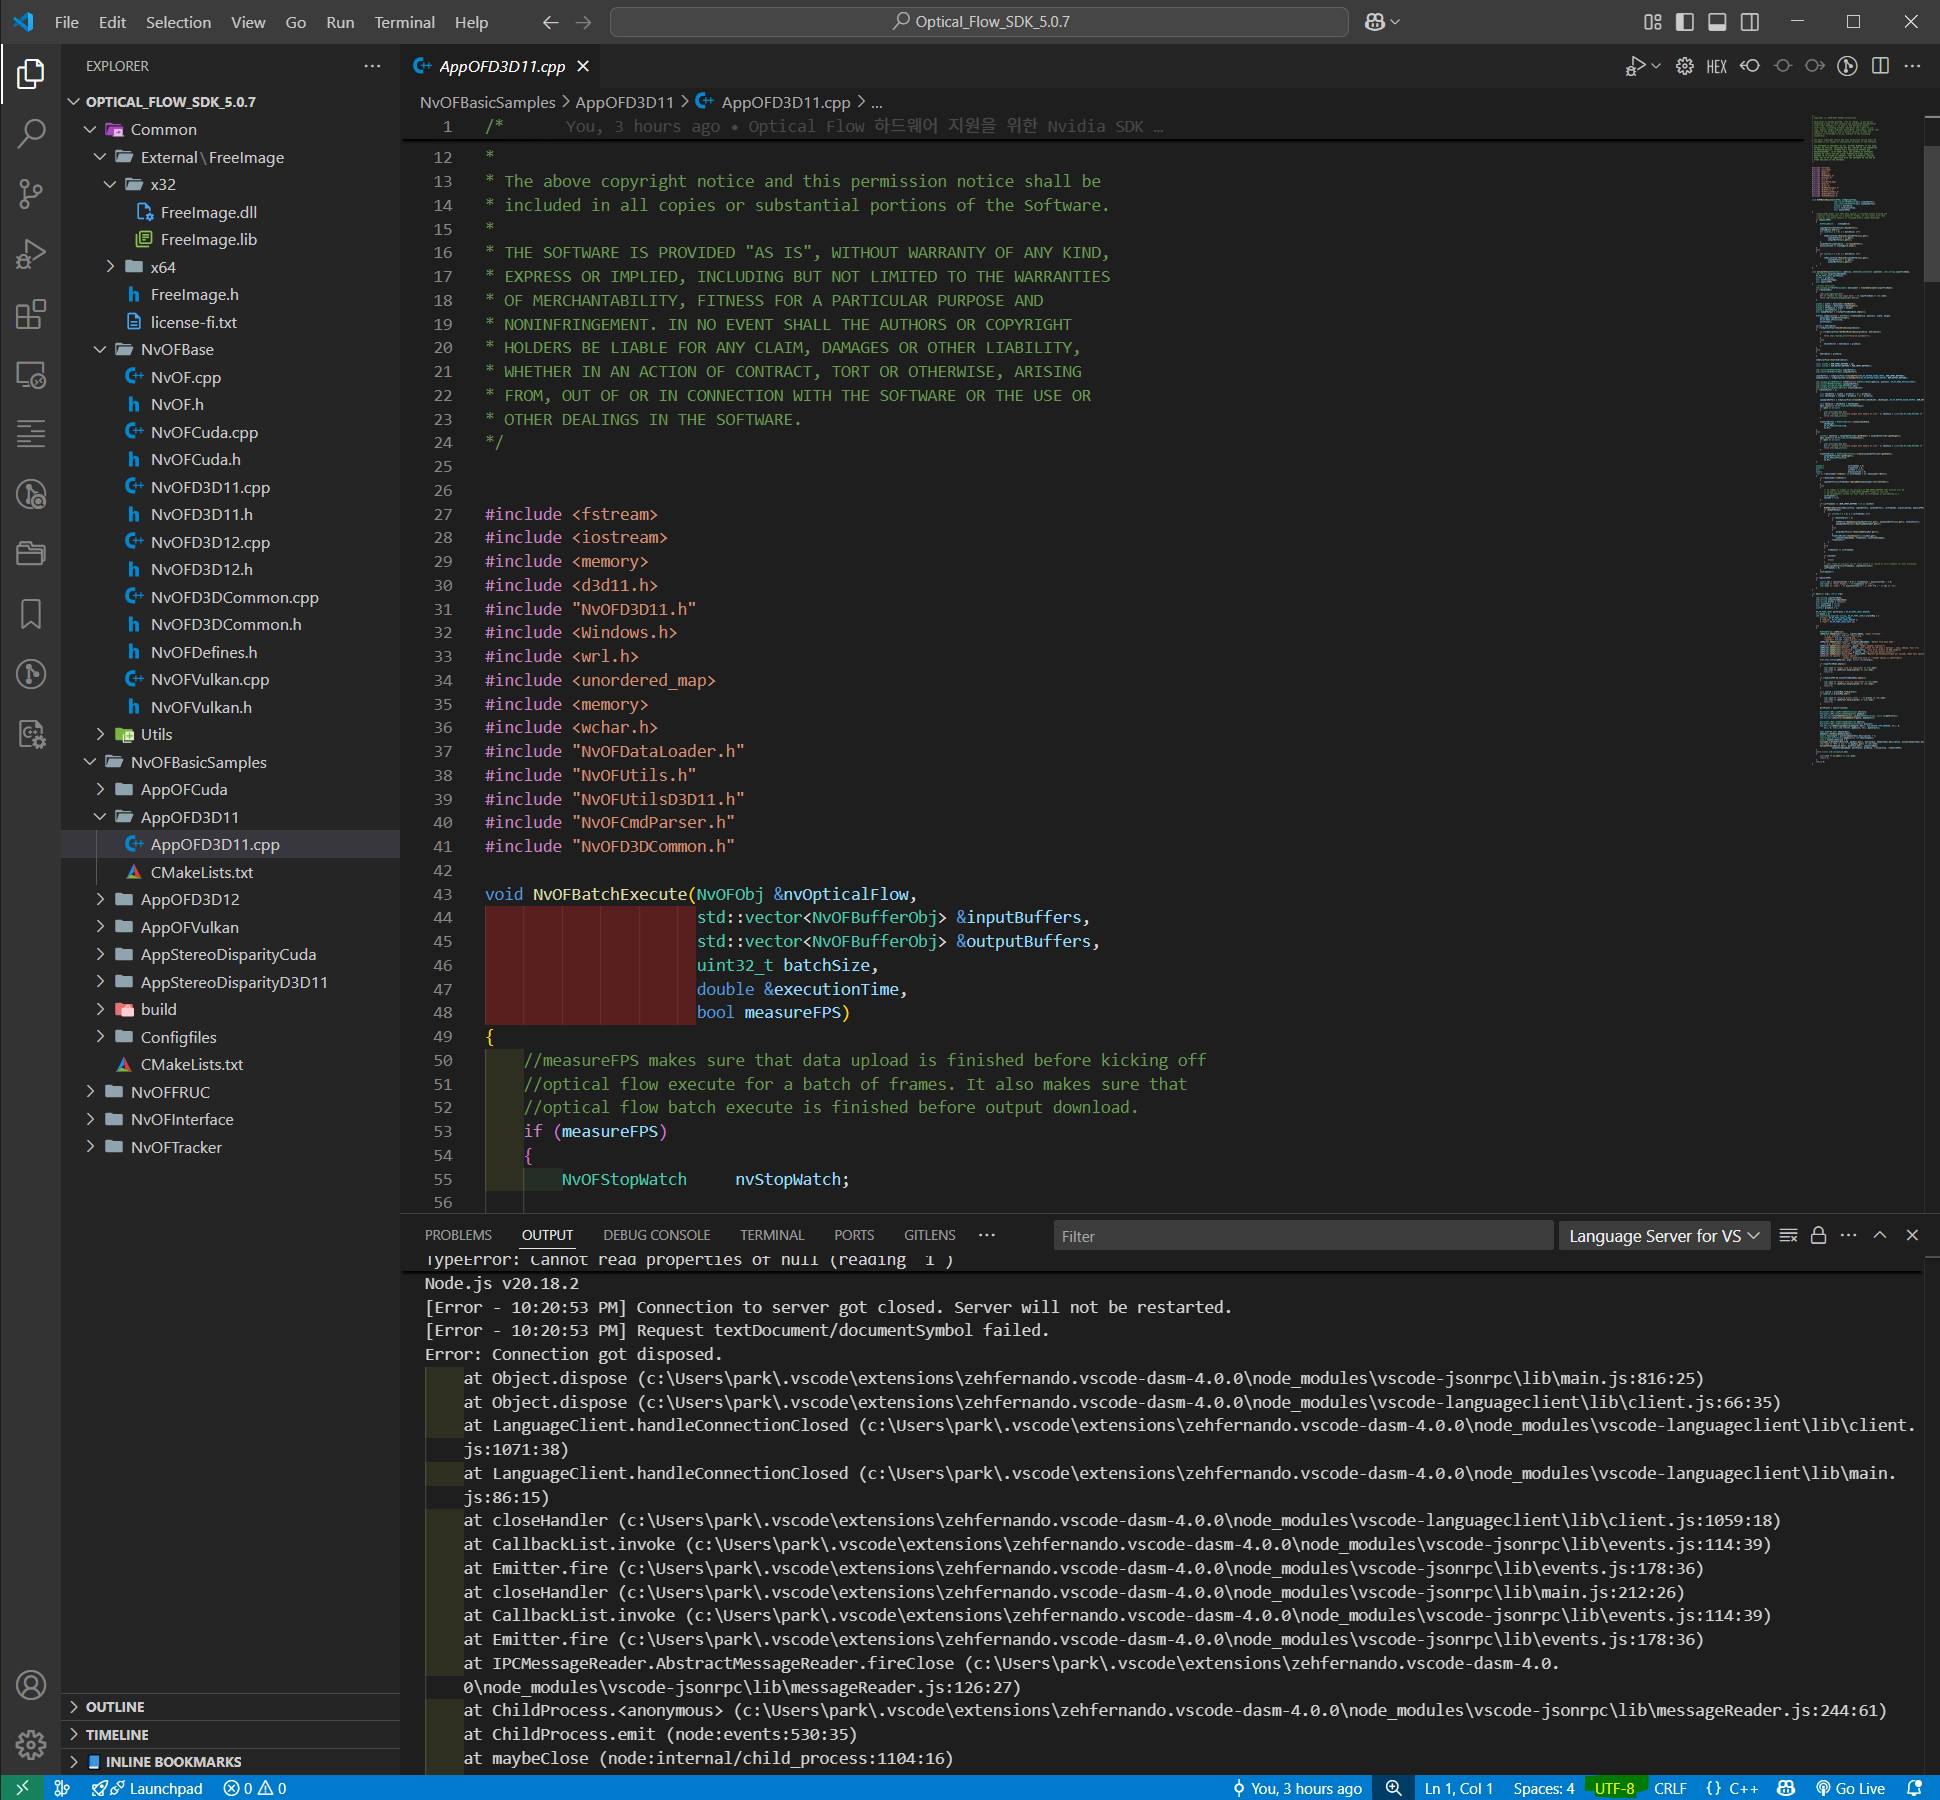The width and height of the screenshot is (1940, 1800).
Task: Click the HEX editor toolbar icon
Action: [x=1716, y=66]
